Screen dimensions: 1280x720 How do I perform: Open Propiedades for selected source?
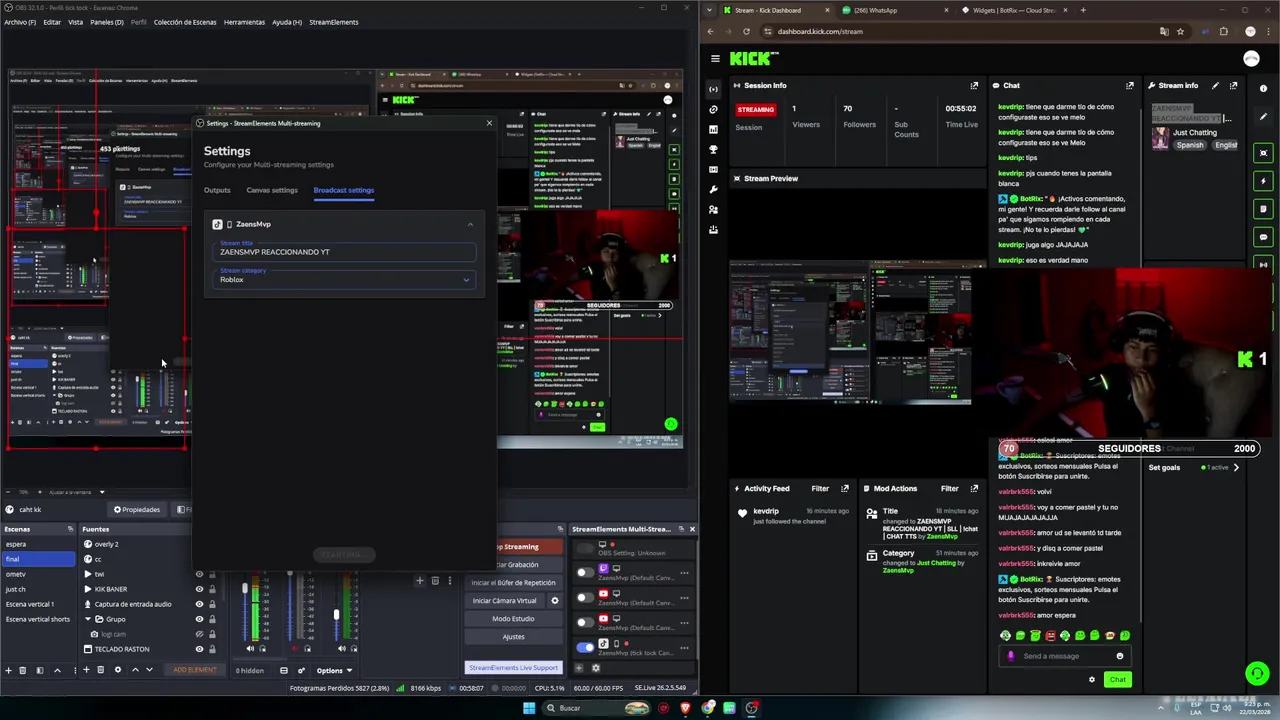tap(136, 509)
